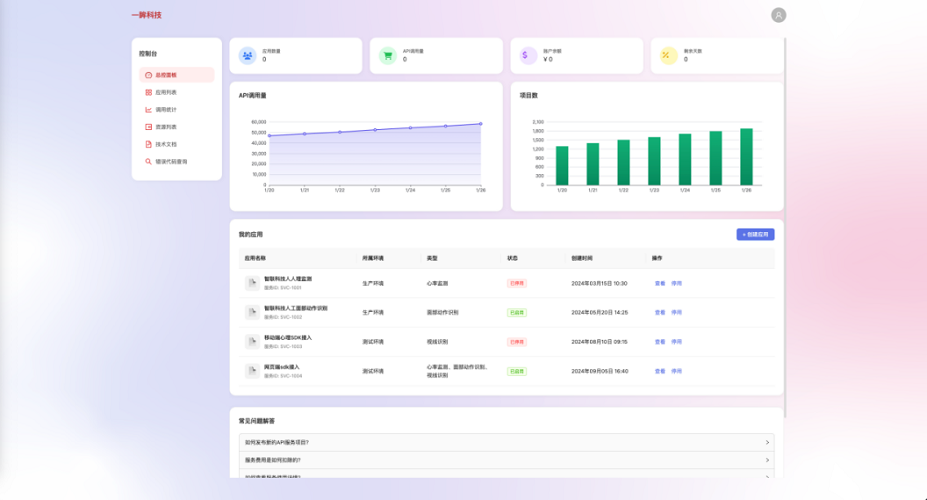Click the 错误代码查询 magnifier icon
The width and height of the screenshot is (927, 500).
point(148,161)
